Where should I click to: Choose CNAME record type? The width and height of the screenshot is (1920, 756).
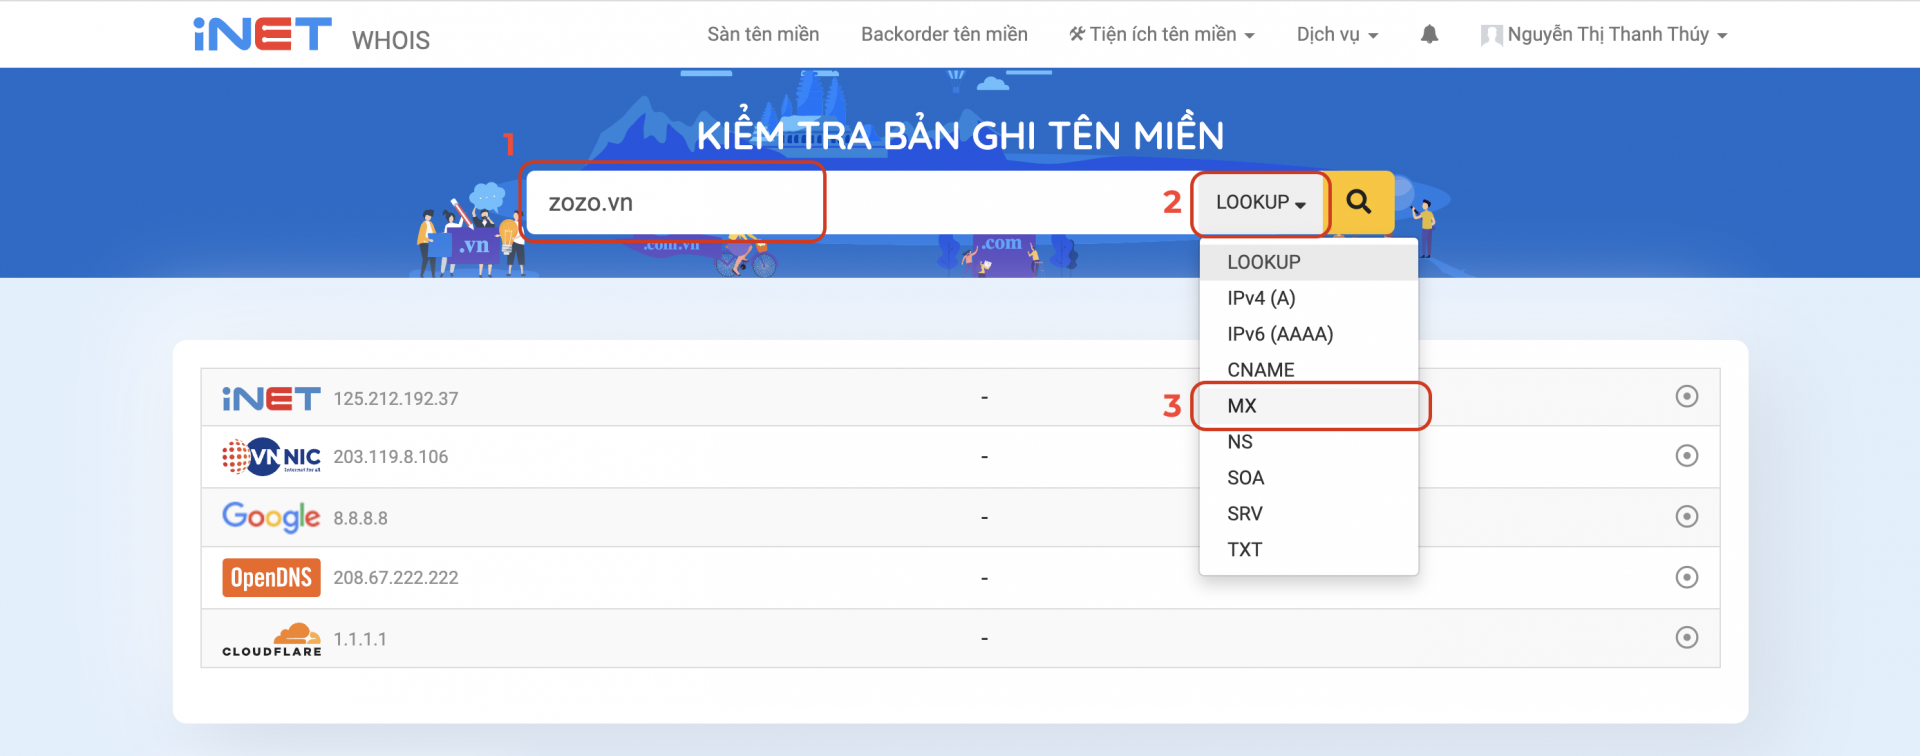click(x=1308, y=370)
